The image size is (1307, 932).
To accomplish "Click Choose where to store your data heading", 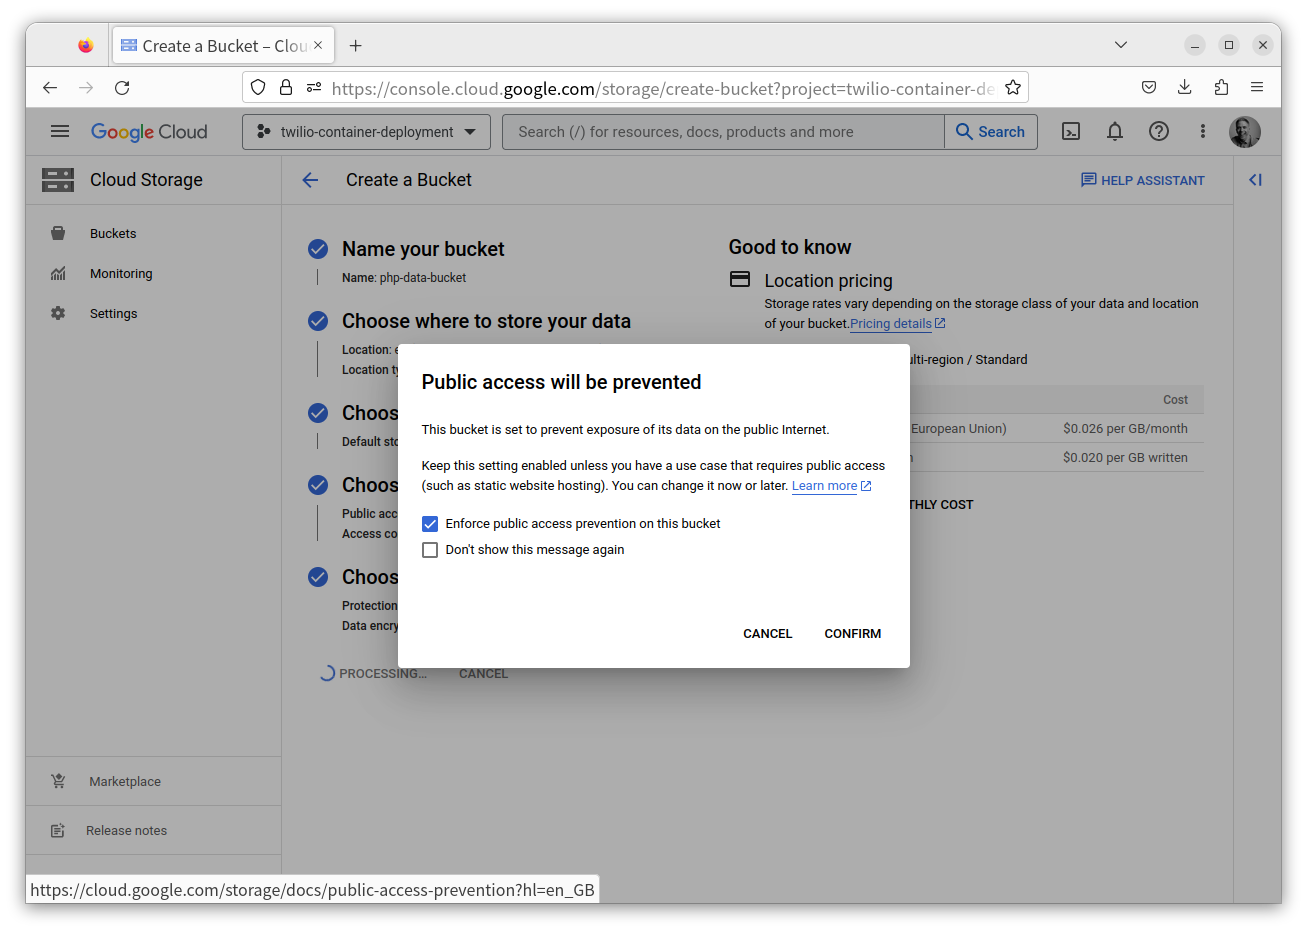I will 486,321.
